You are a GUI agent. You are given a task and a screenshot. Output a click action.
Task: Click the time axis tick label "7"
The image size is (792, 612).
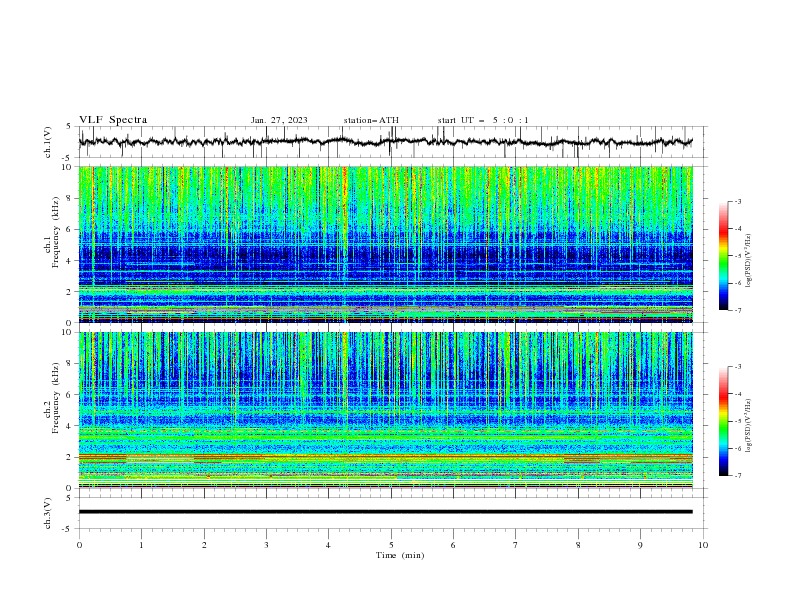pyautogui.click(x=516, y=545)
